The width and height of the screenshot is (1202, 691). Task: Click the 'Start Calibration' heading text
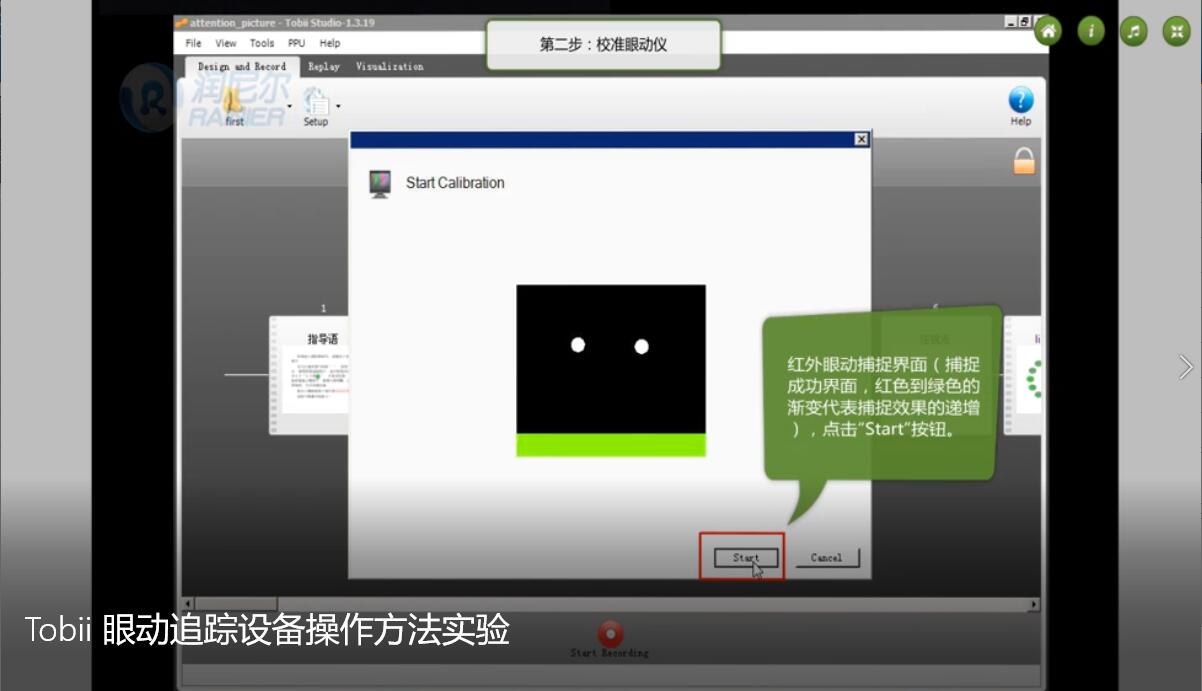click(x=455, y=183)
